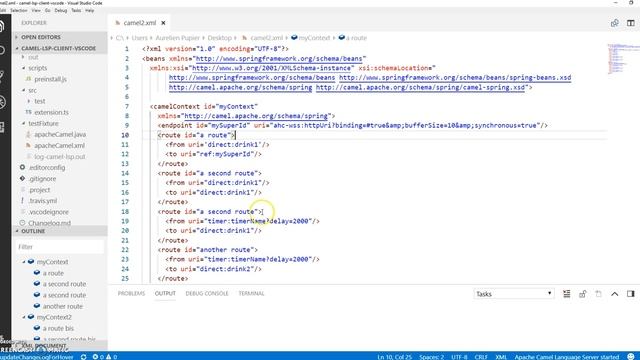Select the camel2.xml editor tab
Screen dimensions: 640x360
[x=139, y=23]
